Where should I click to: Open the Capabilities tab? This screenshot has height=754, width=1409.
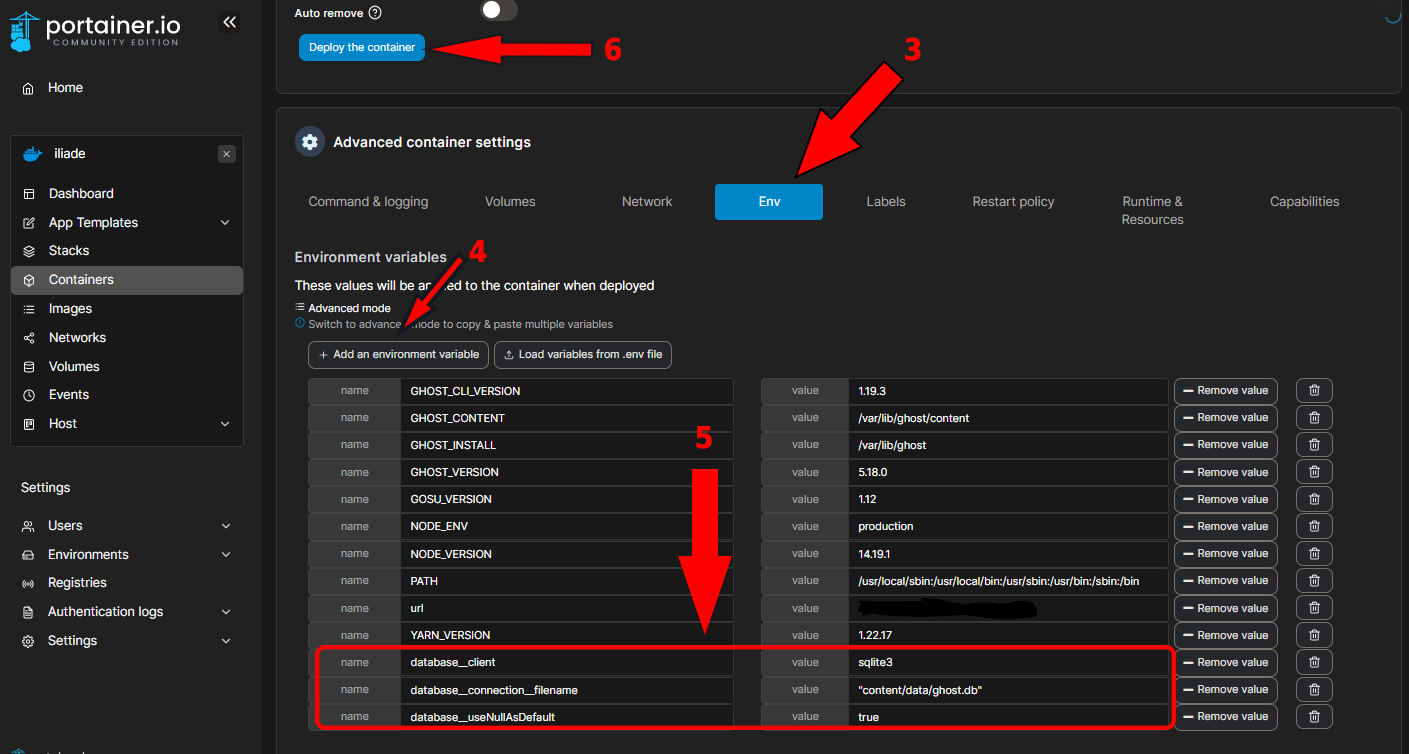click(1304, 202)
